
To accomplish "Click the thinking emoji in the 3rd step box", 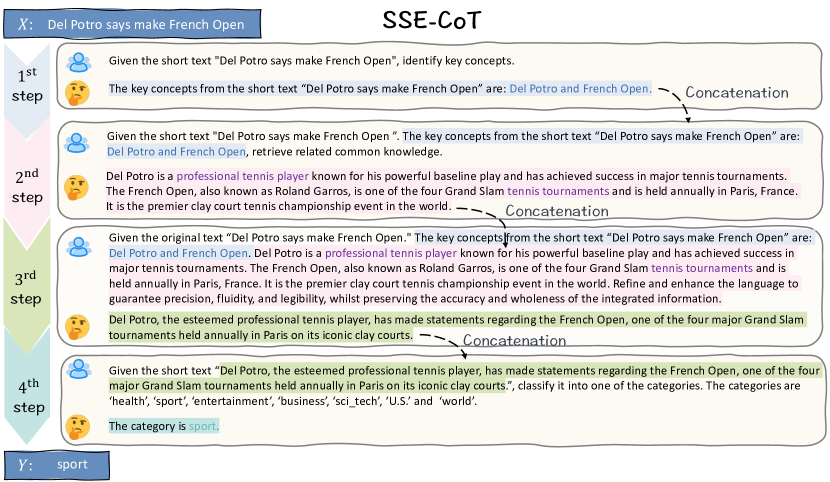I will point(77,327).
